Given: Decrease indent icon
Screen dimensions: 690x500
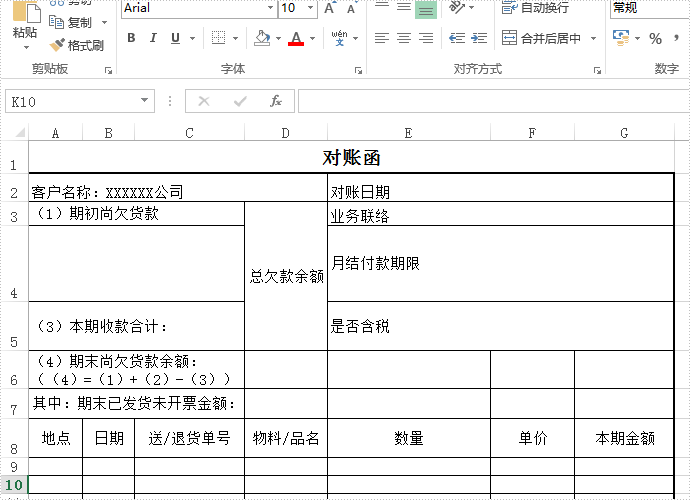Looking at the screenshot, I should coord(457,38).
